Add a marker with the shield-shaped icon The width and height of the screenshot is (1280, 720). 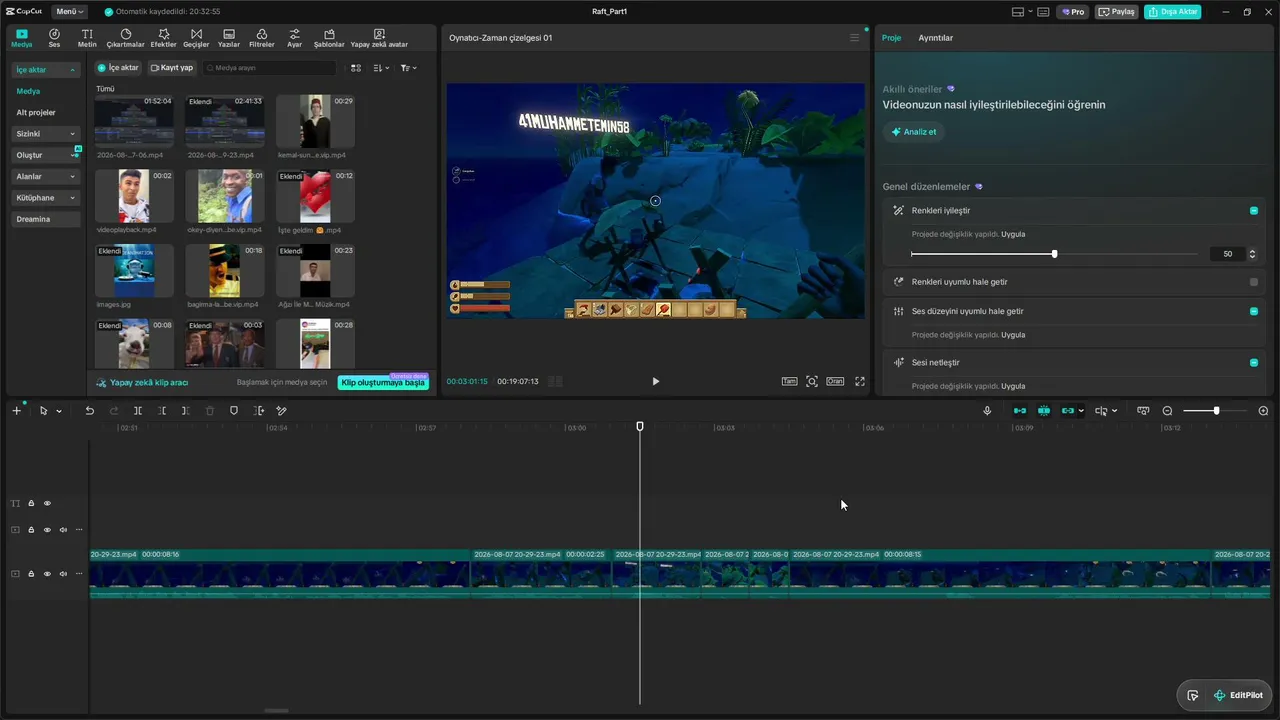click(x=234, y=411)
